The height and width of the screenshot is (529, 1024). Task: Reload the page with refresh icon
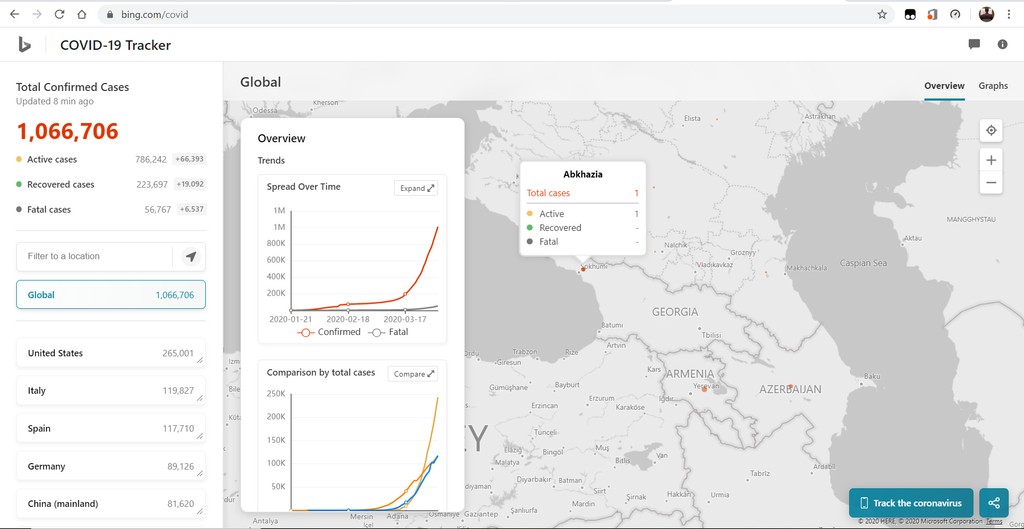click(x=59, y=14)
